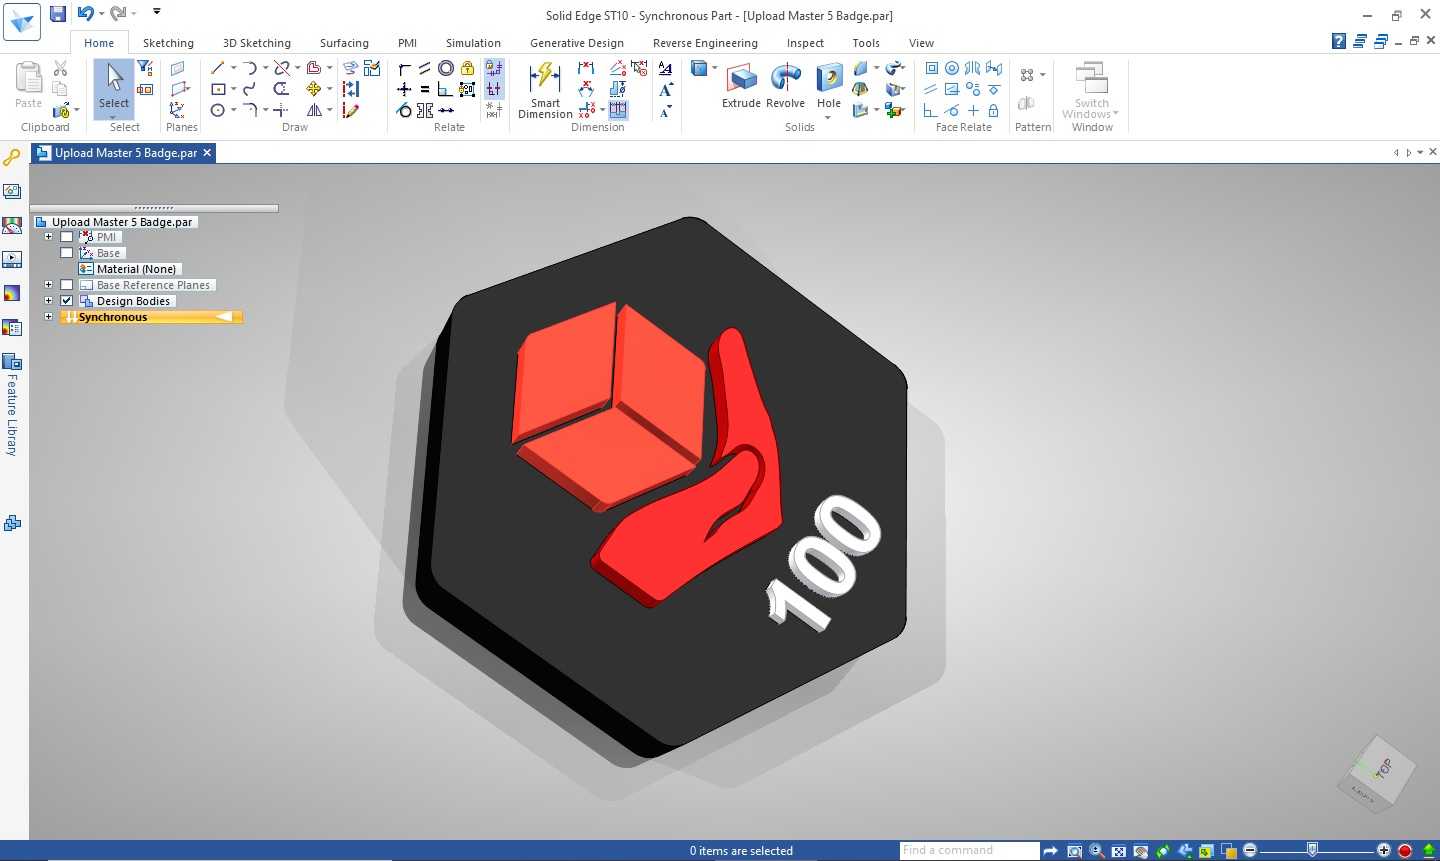1440x861 pixels.
Task: Open the View ribbon tab
Action: click(x=921, y=43)
